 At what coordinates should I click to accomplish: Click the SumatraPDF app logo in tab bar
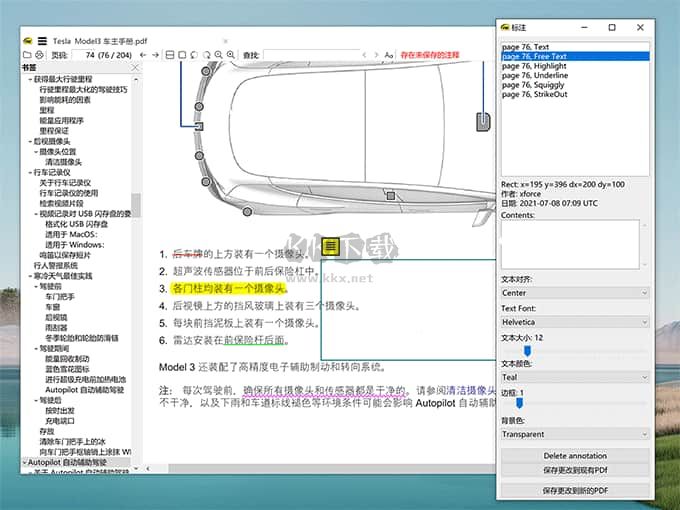pos(28,41)
